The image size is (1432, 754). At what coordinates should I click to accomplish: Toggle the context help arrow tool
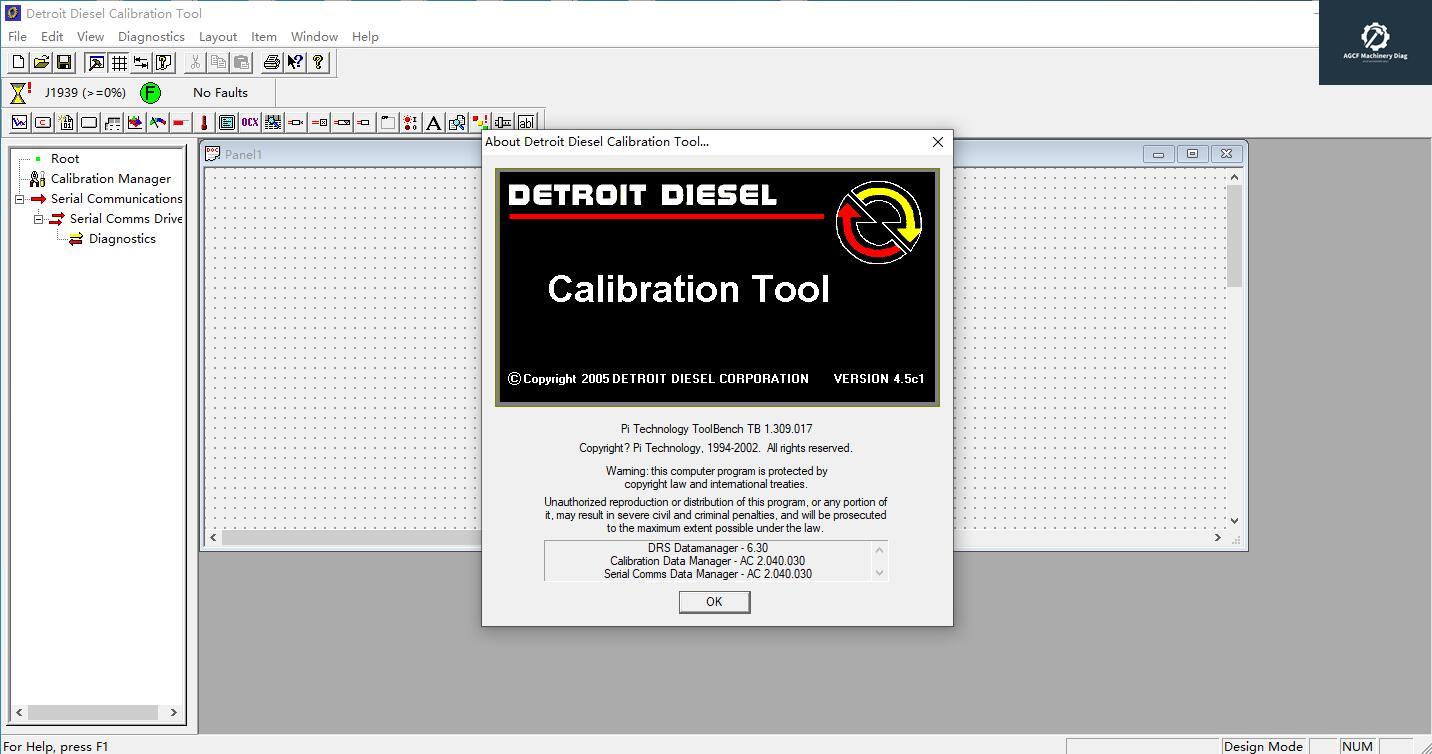click(x=295, y=62)
